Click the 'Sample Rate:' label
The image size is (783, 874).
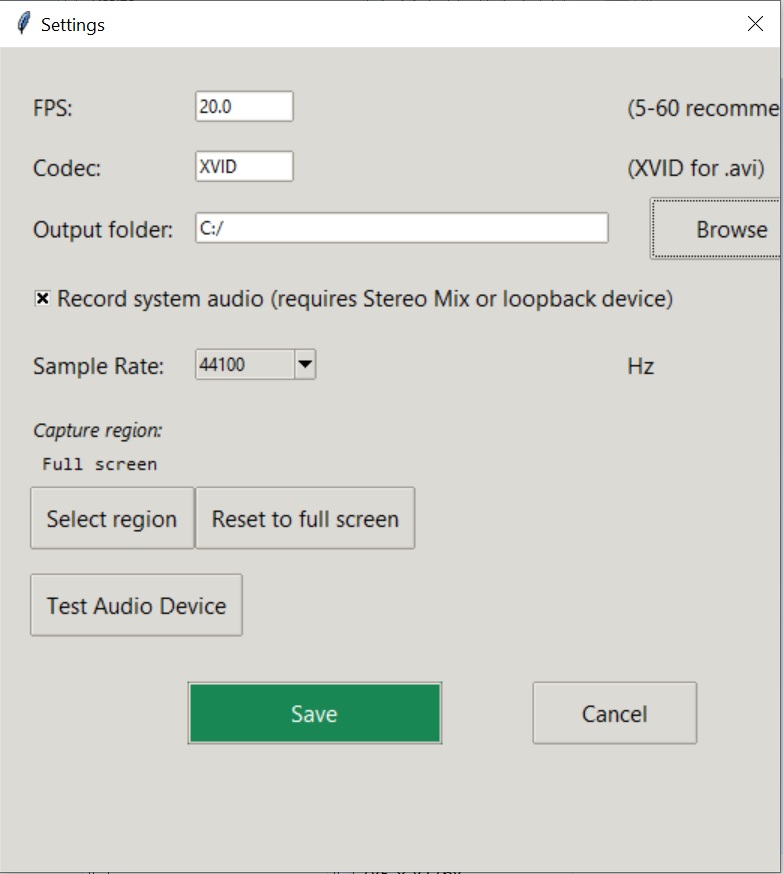coord(99,366)
